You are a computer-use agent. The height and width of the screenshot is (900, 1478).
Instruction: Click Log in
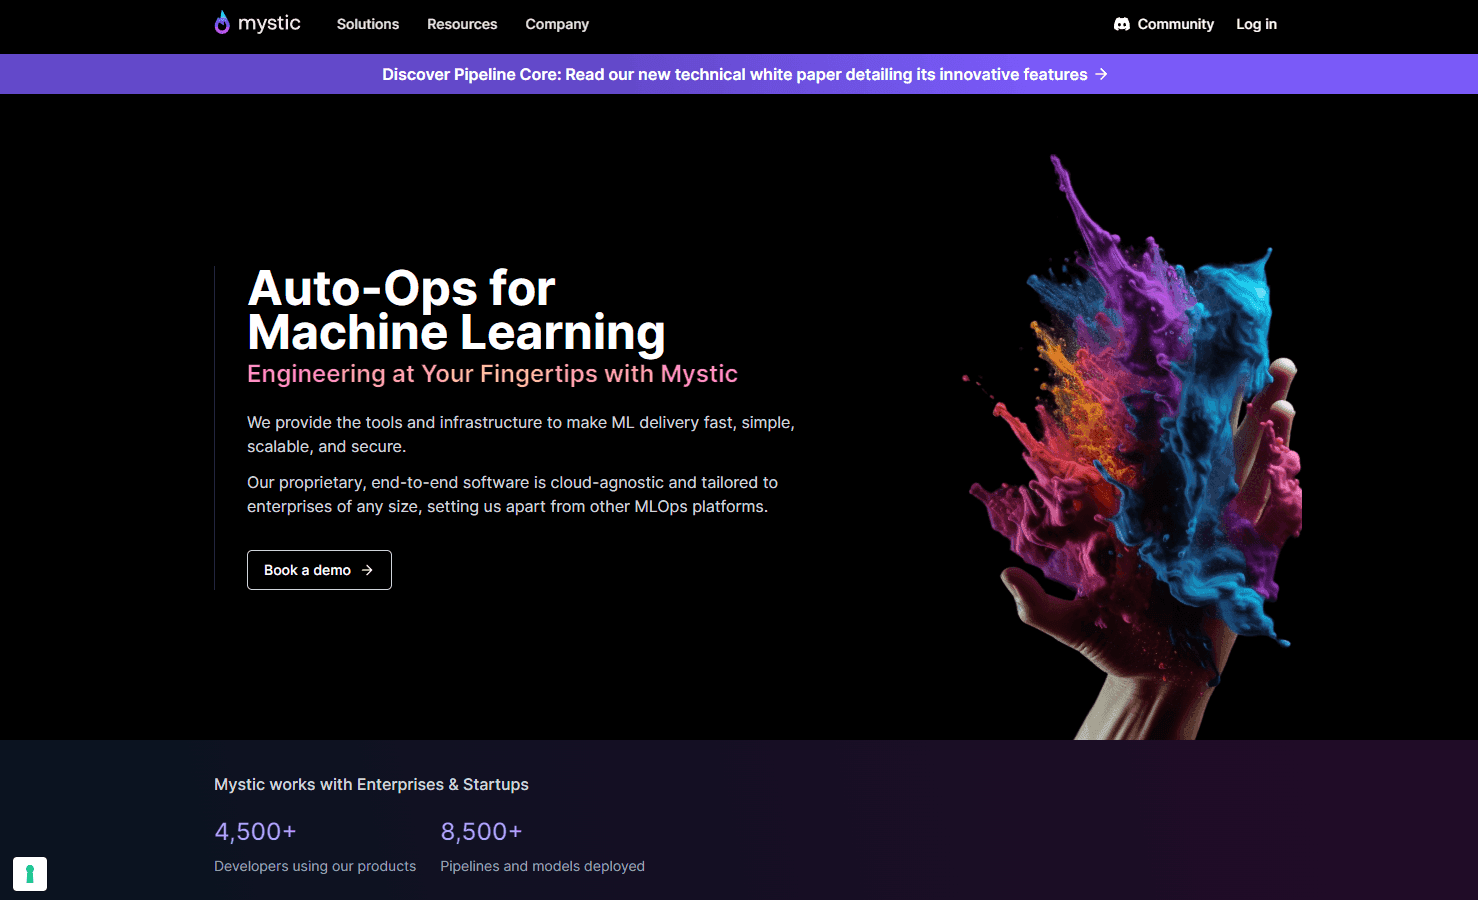pos(1256,24)
